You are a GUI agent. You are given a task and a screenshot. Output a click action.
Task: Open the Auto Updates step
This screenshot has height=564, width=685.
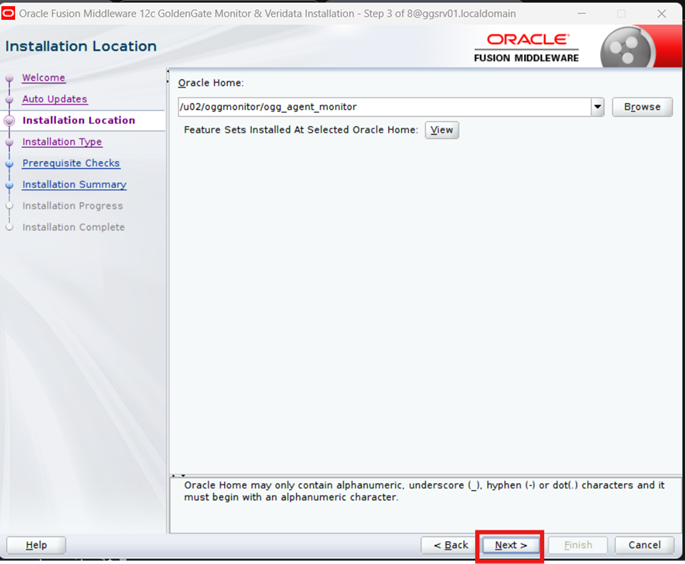pos(55,99)
